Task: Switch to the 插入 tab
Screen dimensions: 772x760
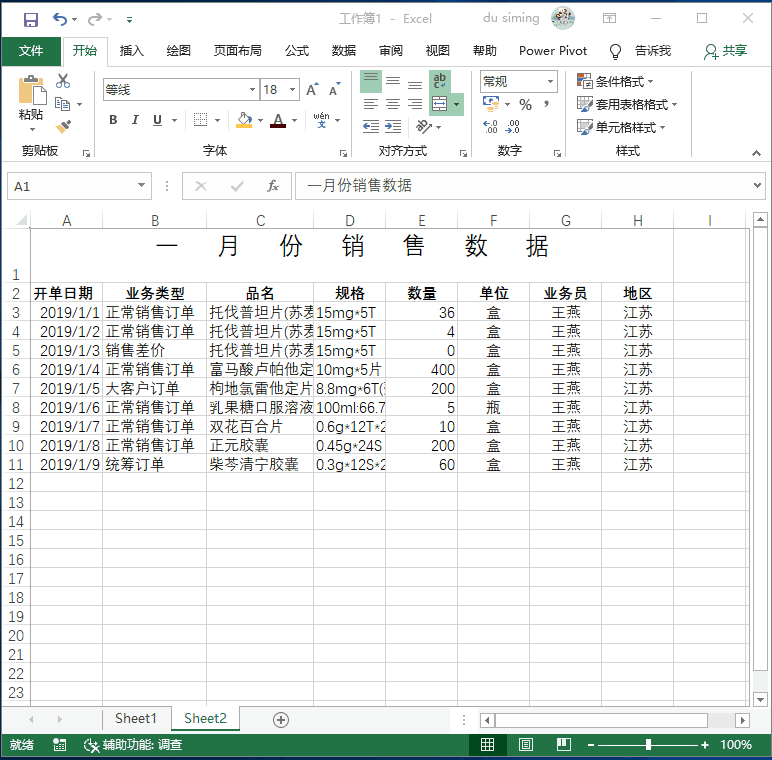Action: 131,51
